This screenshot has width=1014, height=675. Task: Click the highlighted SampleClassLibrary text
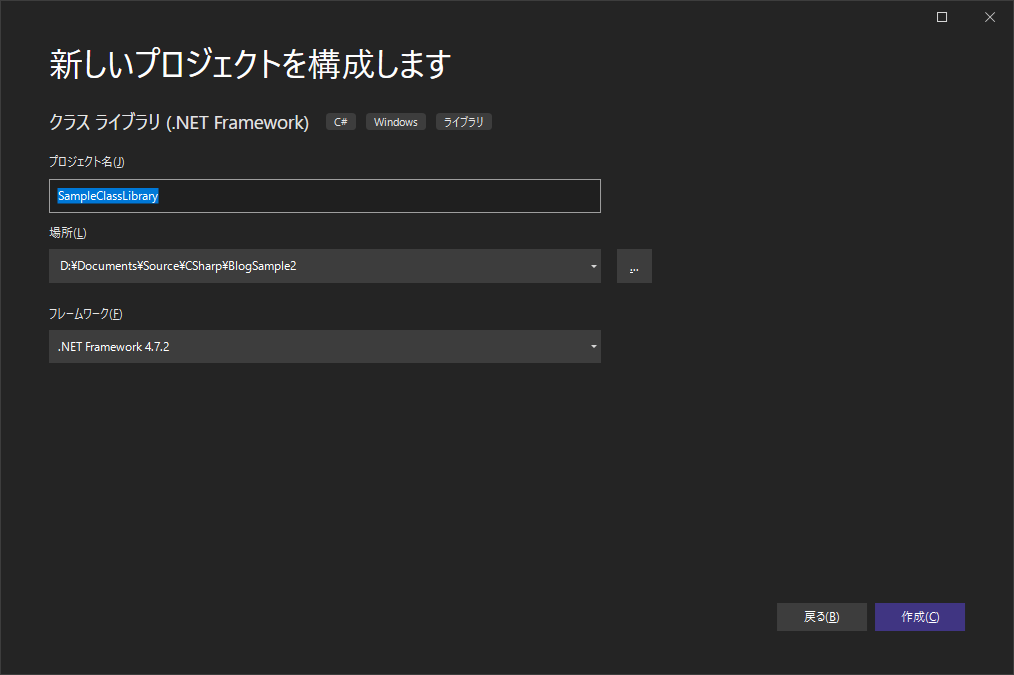click(108, 196)
